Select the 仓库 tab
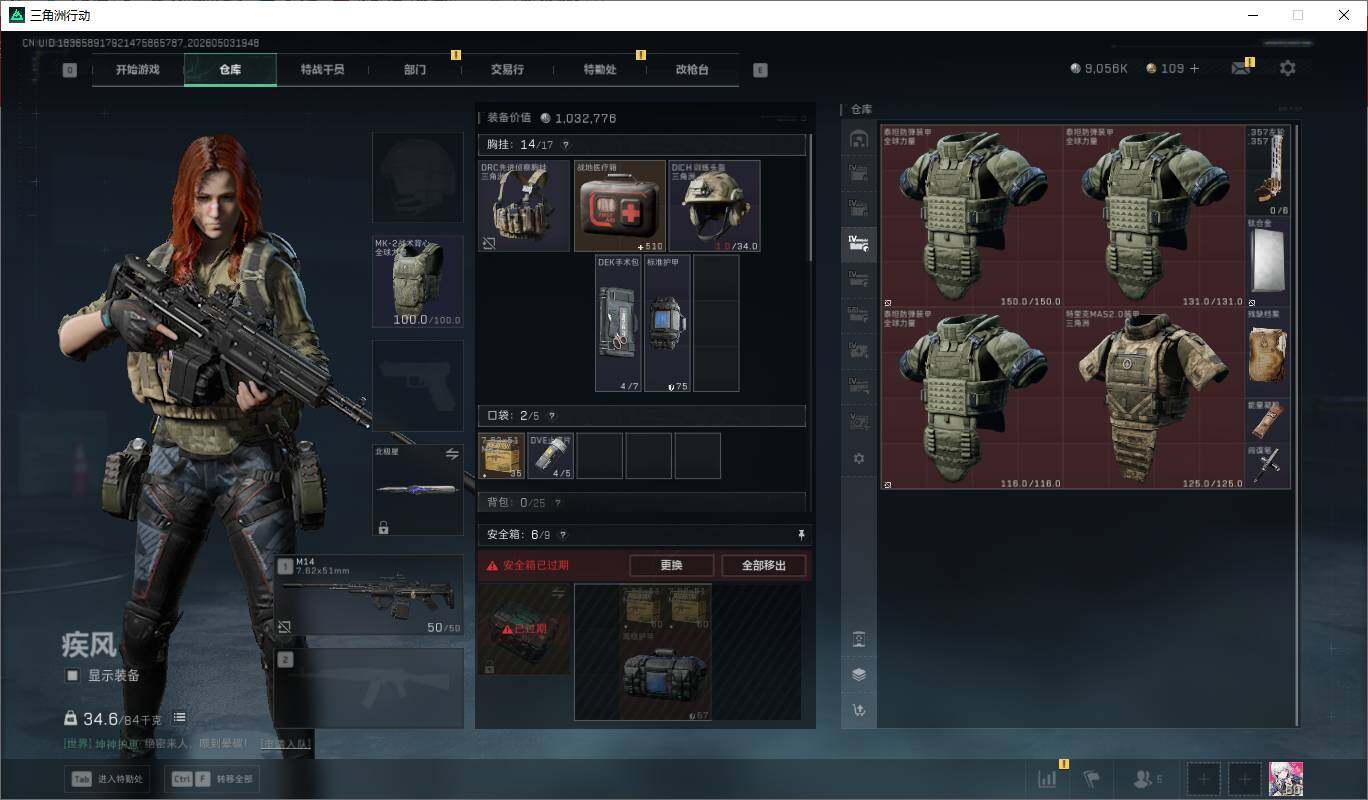The width and height of the screenshot is (1368, 800). (230, 70)
